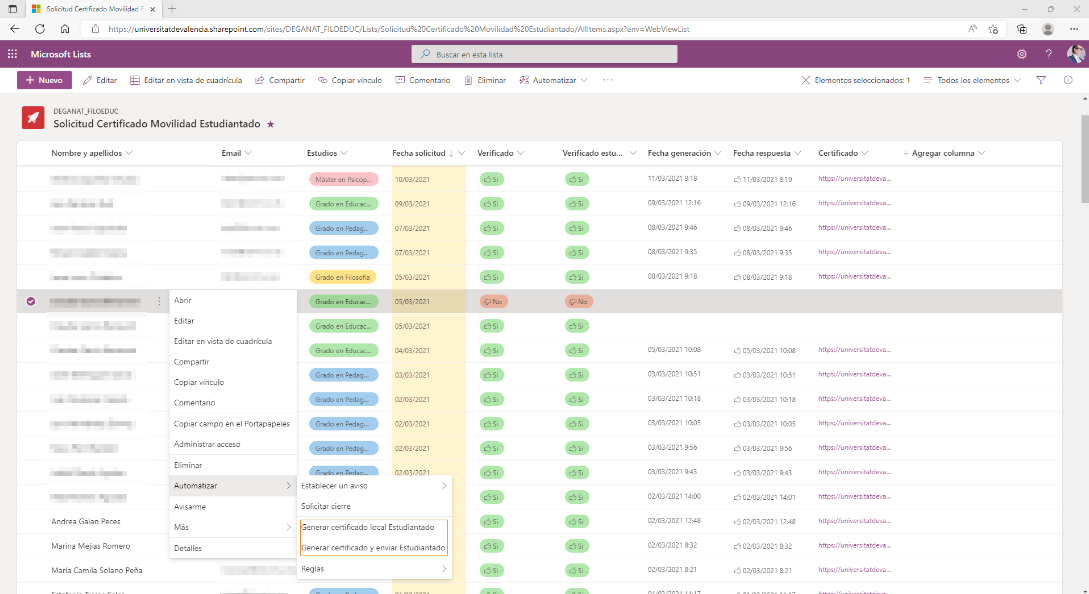The image size is (1089, 594).
Task: Open the more toolbar commands ellipsis
Action: point(607,80)
